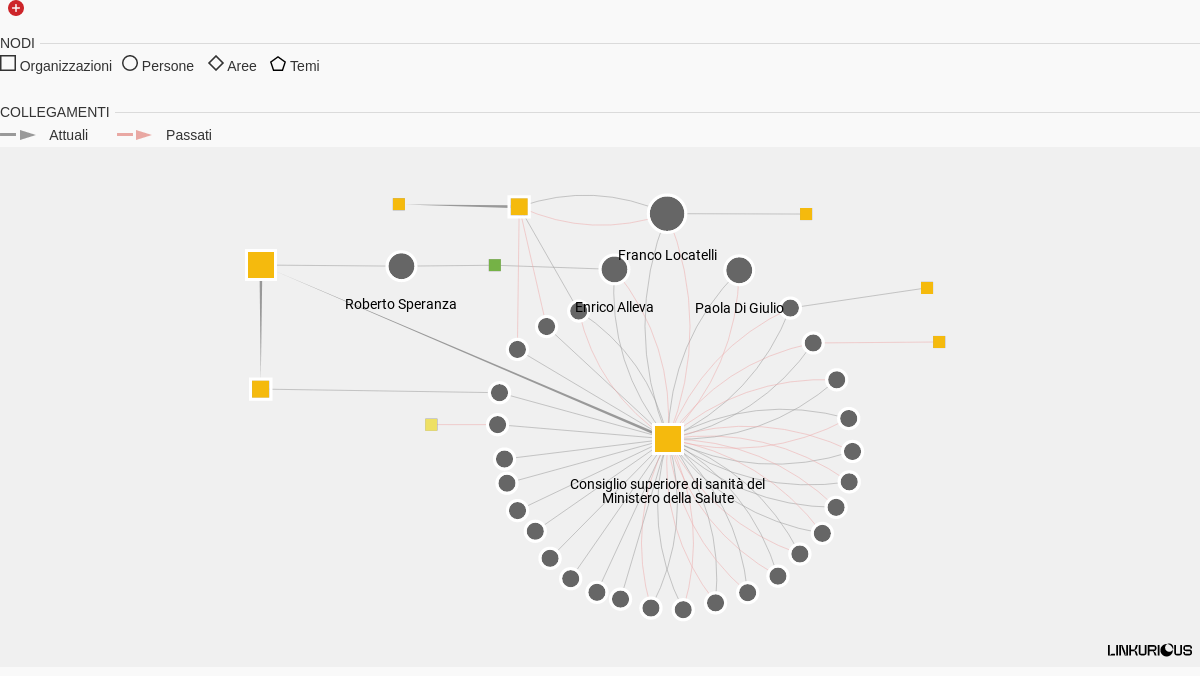
Task: Select the Franco Locatelli person node
Action: pos(667,214)
